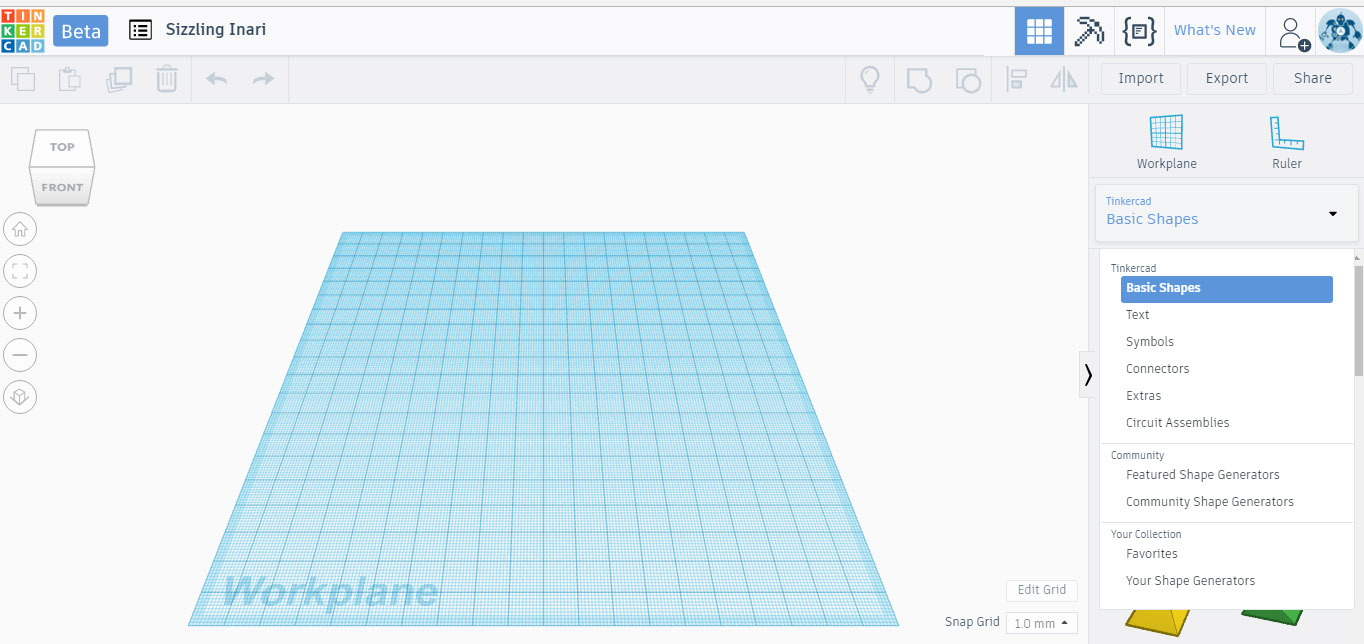Click the Group shapes icon
Screen dimensions: 1364x644
(x=919, y=80)
